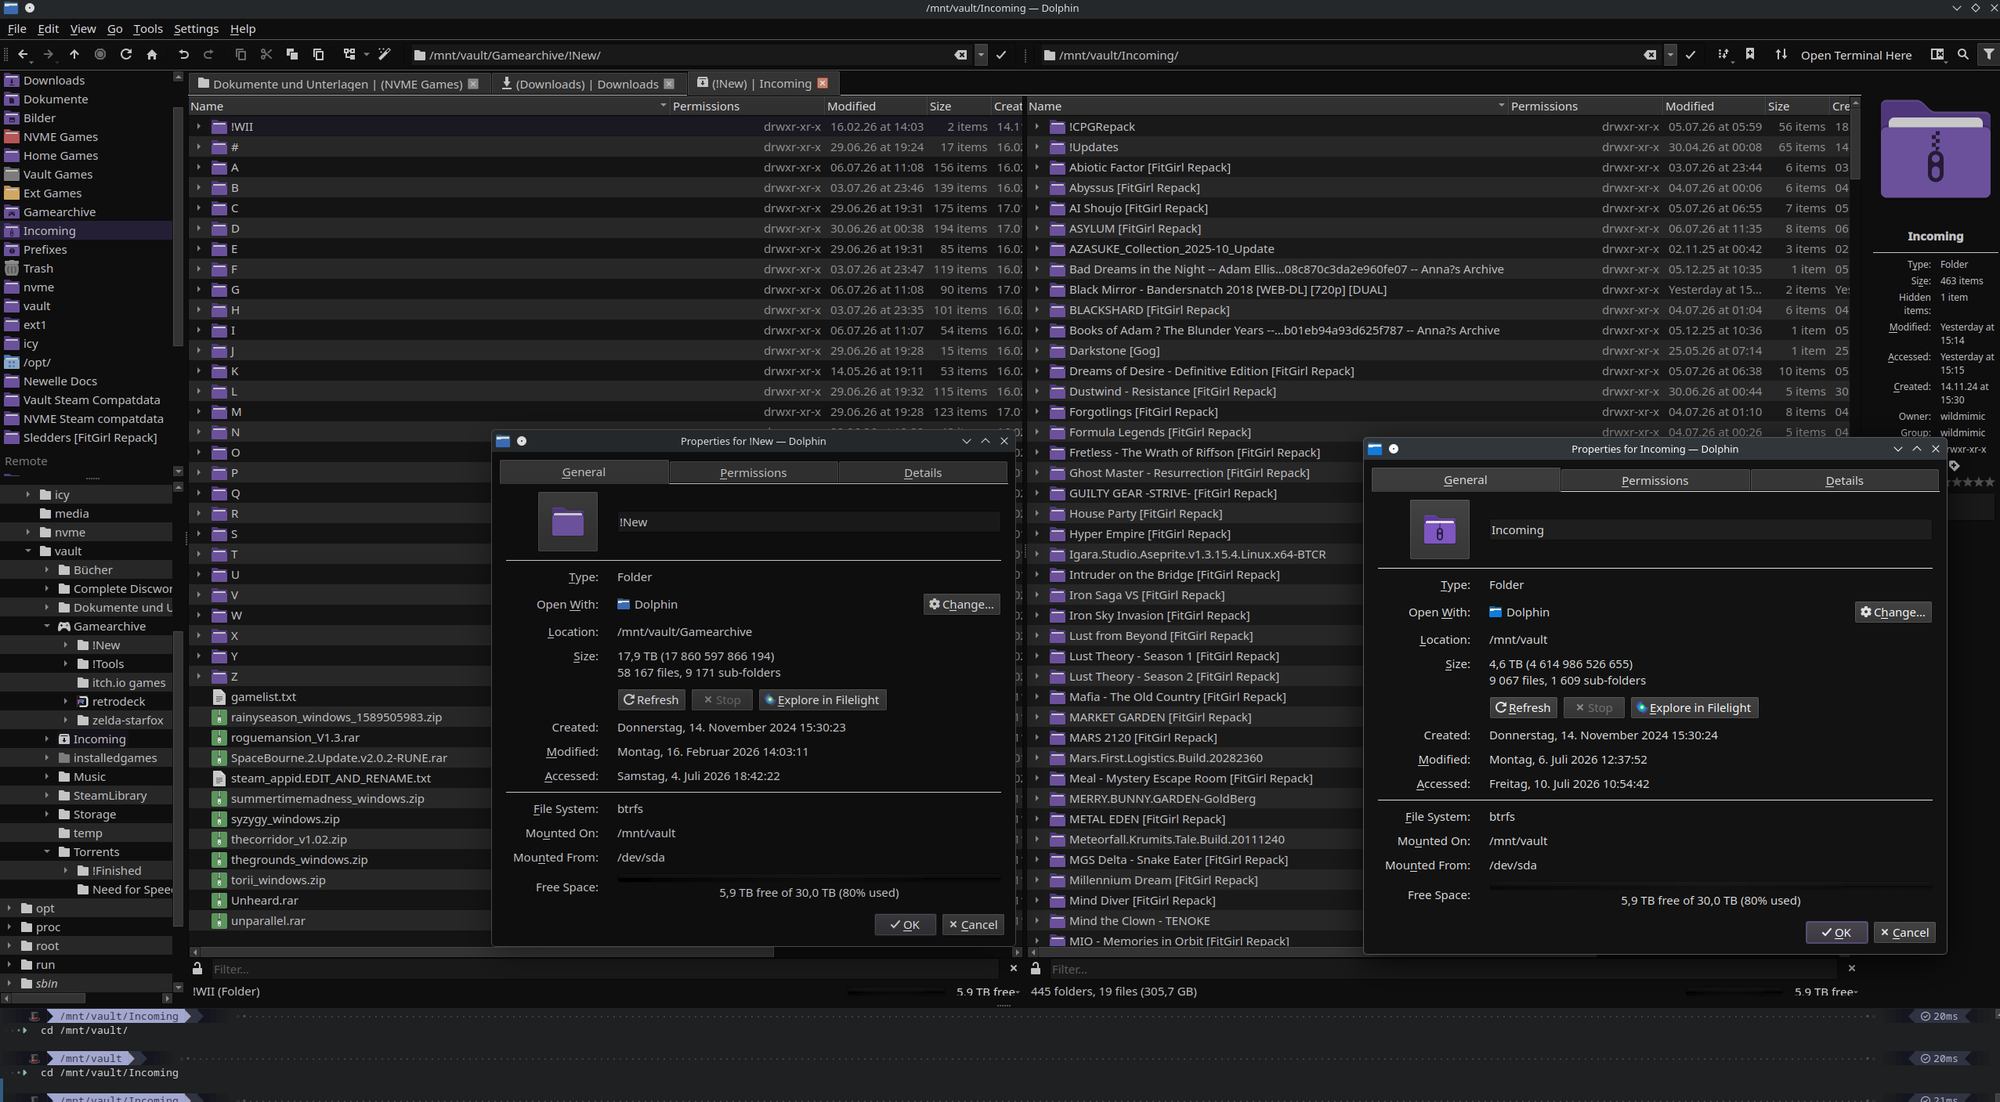Click Open Terminal Here

(1856, 55)
